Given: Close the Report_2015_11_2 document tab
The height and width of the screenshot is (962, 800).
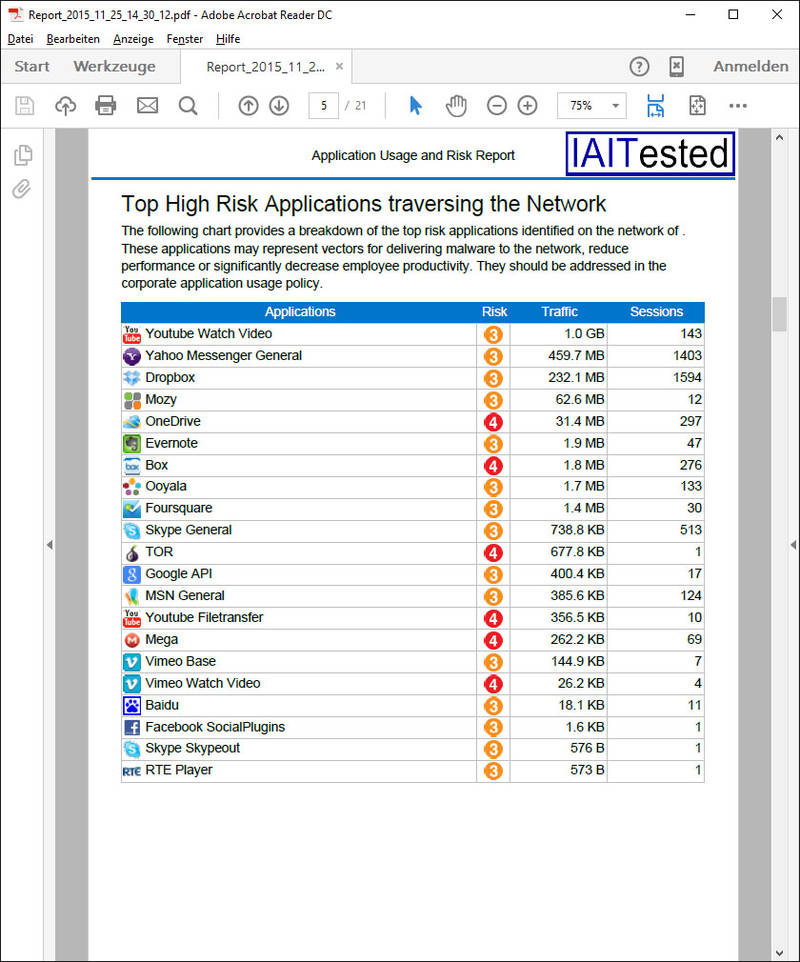Looking at the screenshot, I should click(339, 66).
